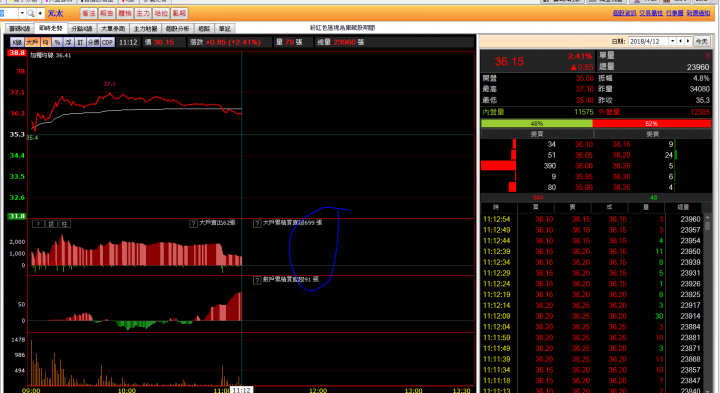This screenshot has width=720, height=393.
Task: Click the red 52% outer volume bar
Action: (x=652, y=124)
